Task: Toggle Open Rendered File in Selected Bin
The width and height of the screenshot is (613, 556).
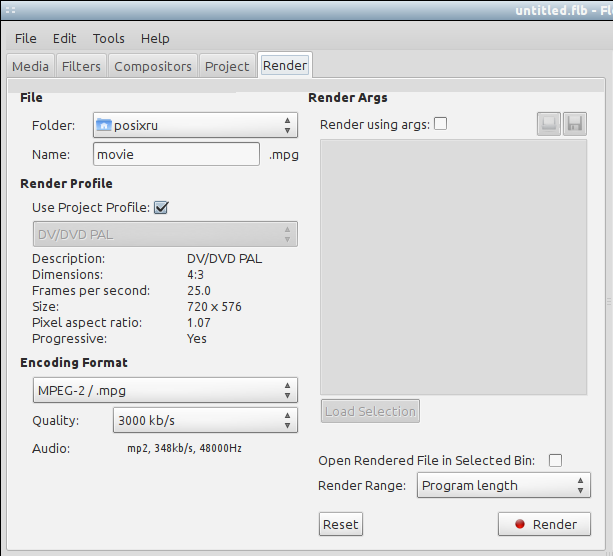Action: (555, 460)
